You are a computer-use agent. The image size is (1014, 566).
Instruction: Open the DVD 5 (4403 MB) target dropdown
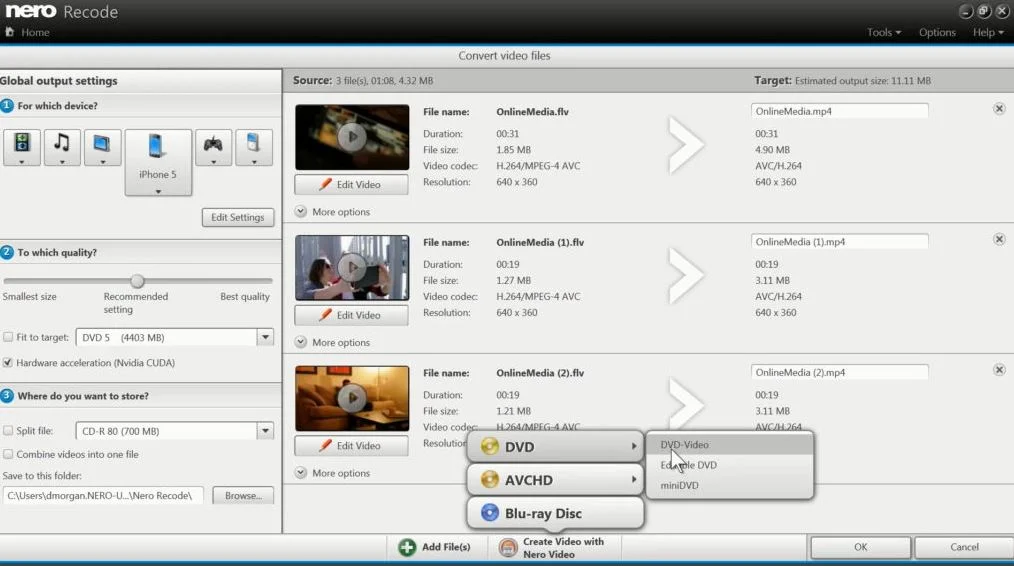coord(265,337)
